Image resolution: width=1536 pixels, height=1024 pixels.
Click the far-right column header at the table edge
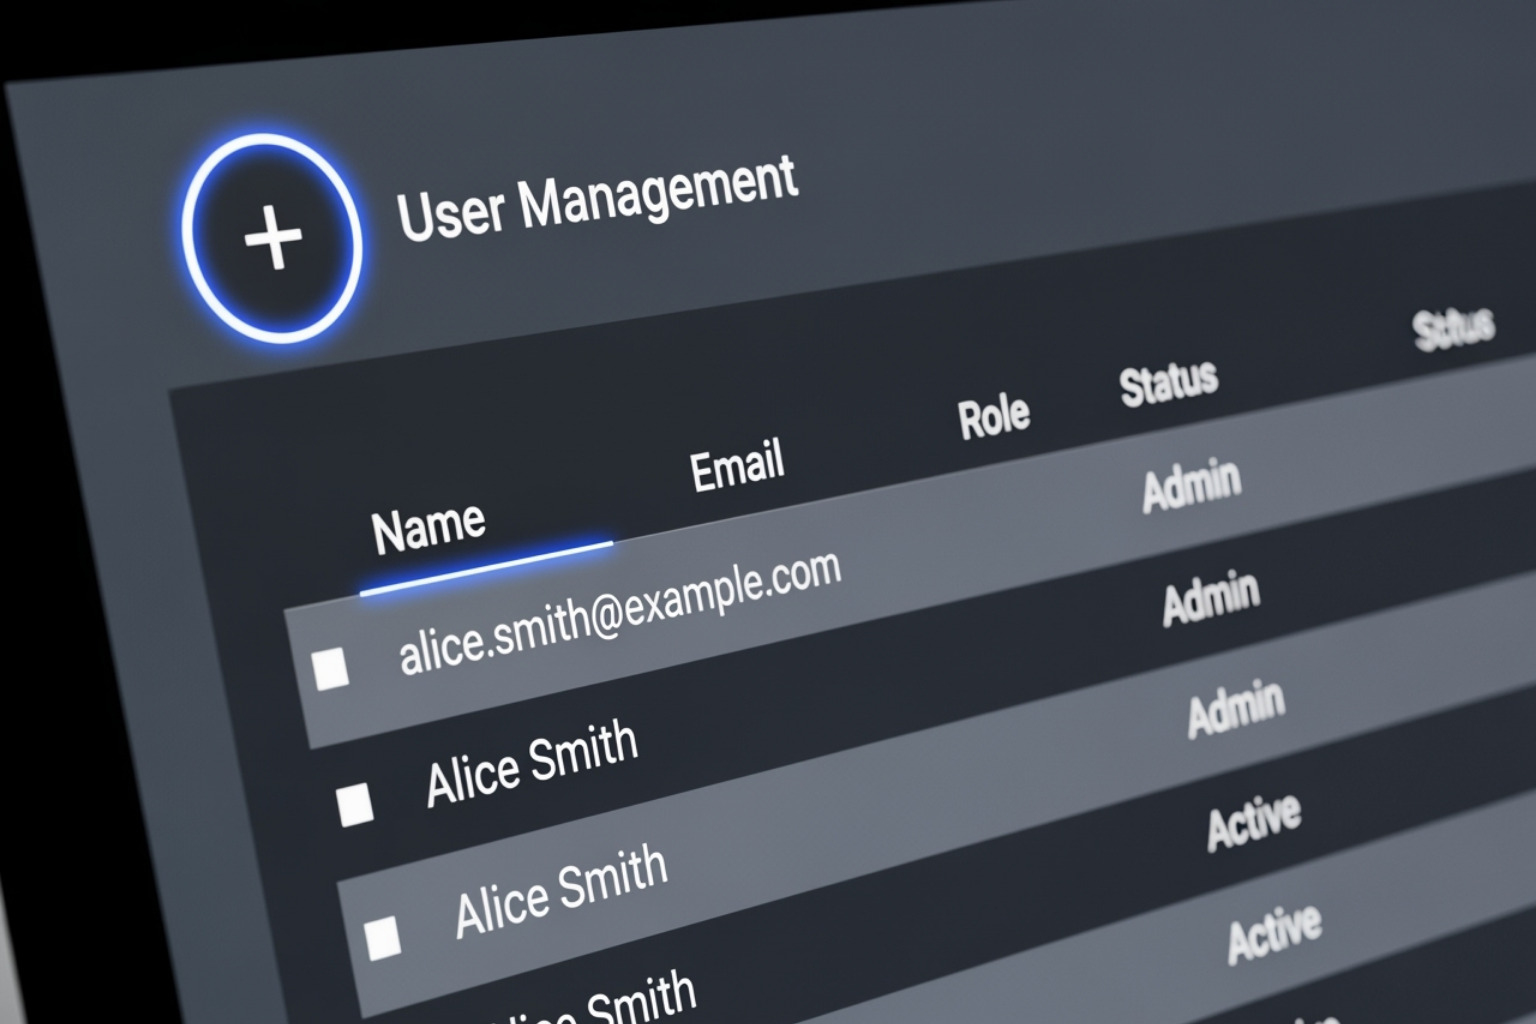tap(1452, 328)
